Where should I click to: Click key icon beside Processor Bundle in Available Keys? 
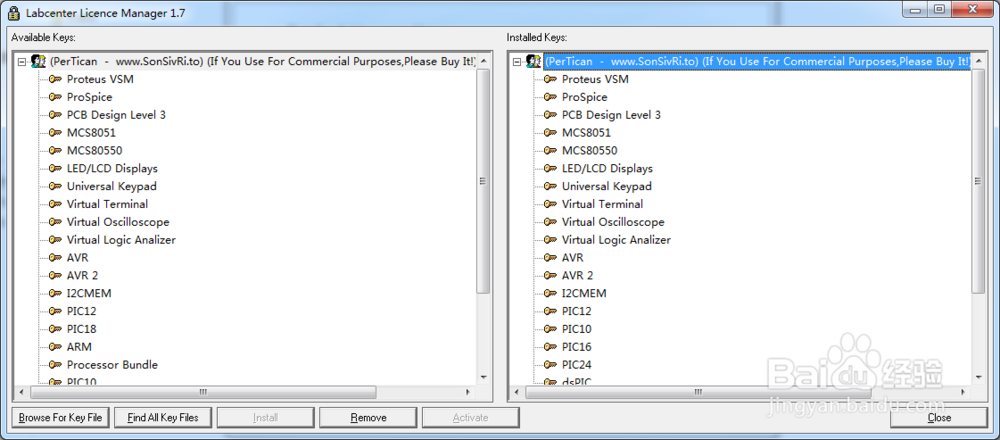[x=55, y=365]
